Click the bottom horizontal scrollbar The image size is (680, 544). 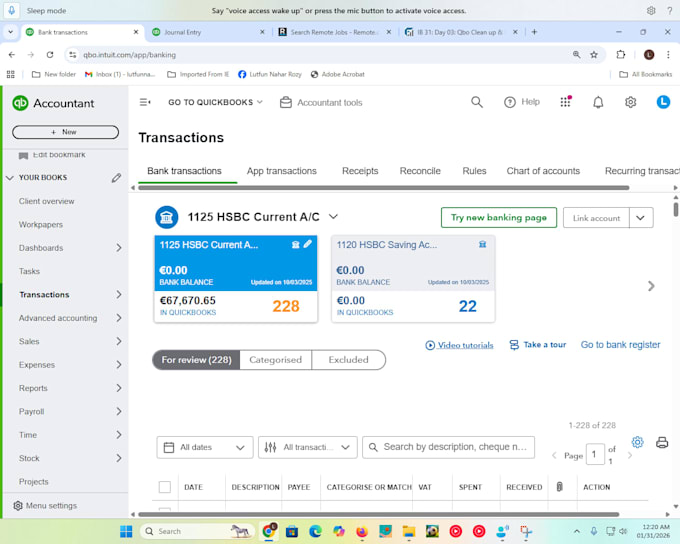click(x=378, y=515)
